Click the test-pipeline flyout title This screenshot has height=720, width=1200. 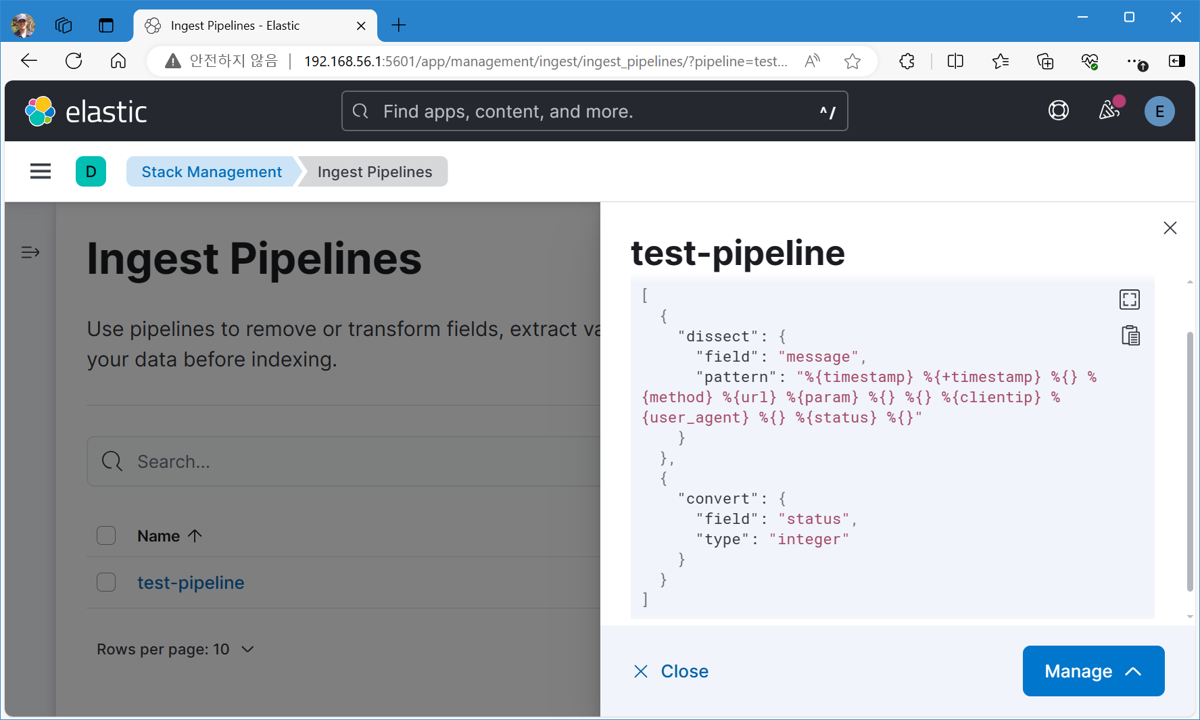coord(738,252)
